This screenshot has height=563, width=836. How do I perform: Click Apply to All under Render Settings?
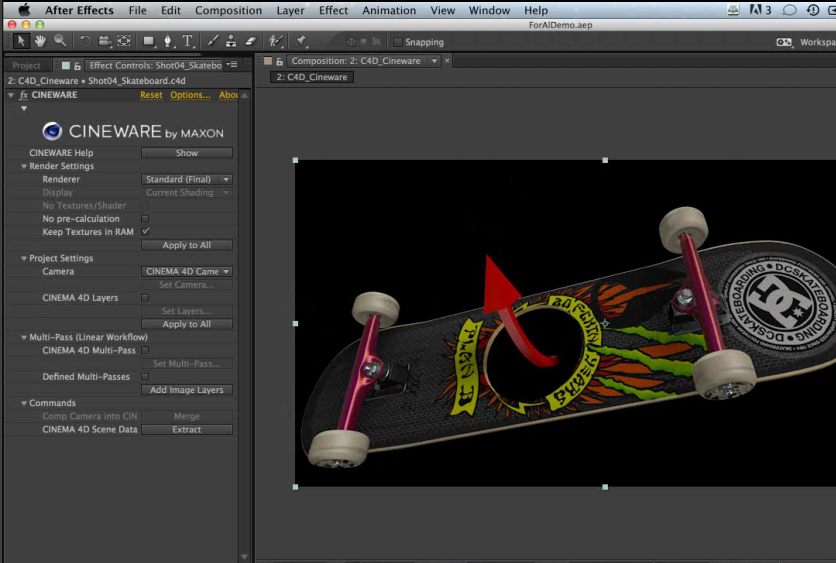187,245
